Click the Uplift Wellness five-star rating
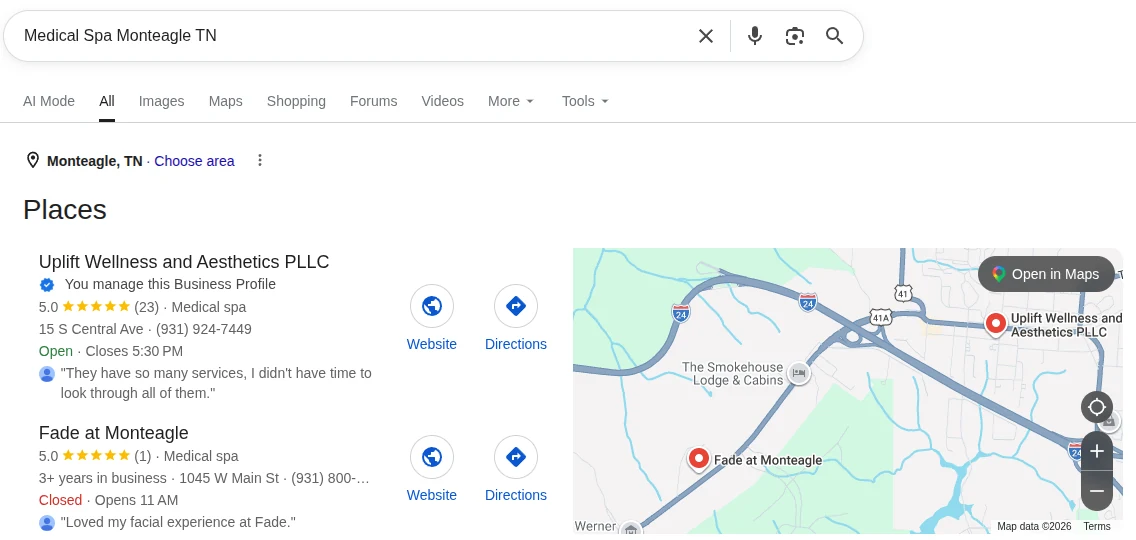This screenshot has height=540, width=1136. [96, 307]
